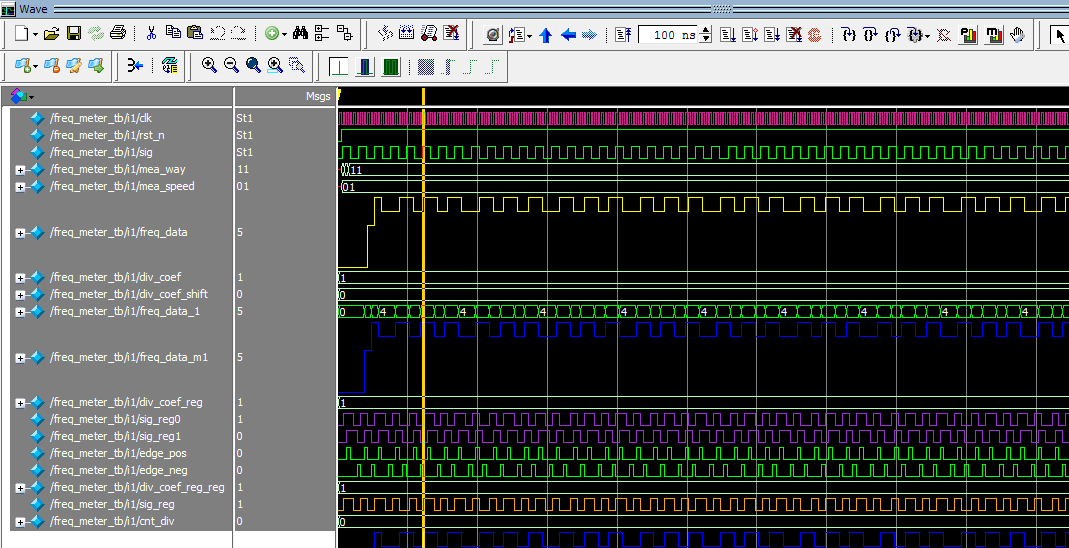This screenshot has height=548, width=1069.
Task: Click the Cut scissors icon
Action: tap(151, 34)
